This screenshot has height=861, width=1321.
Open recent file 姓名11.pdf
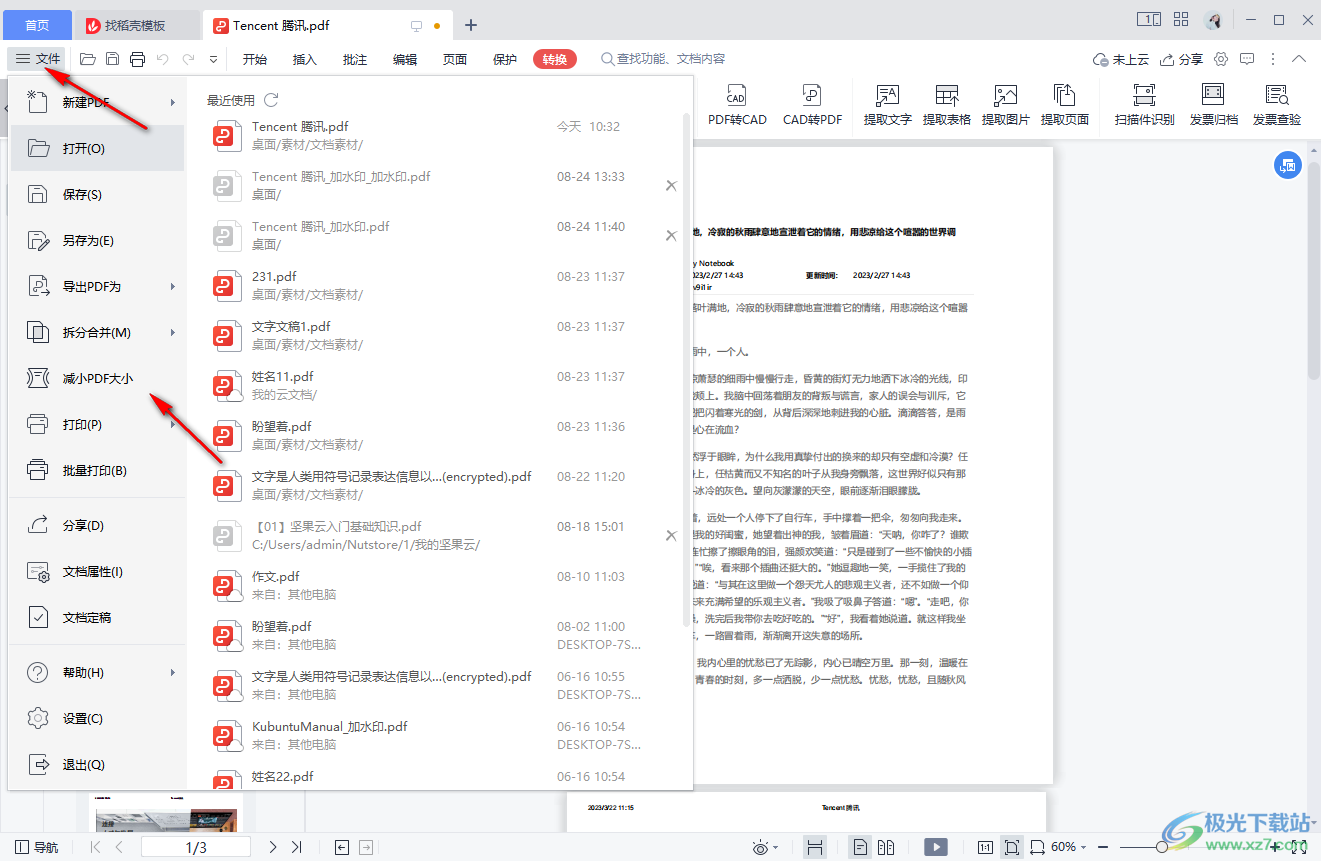coord(440,386)
